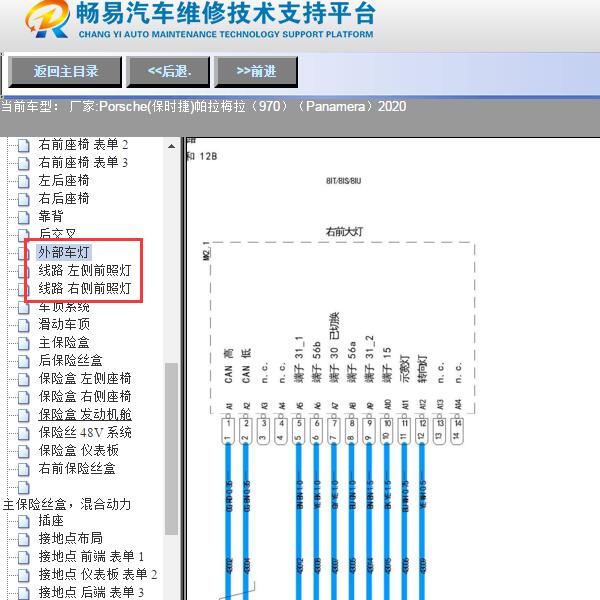This screenshot has height=600, width=600.
Task: Open tree item 右前座椅 表单 3
Action: click(x=83, y=163)
